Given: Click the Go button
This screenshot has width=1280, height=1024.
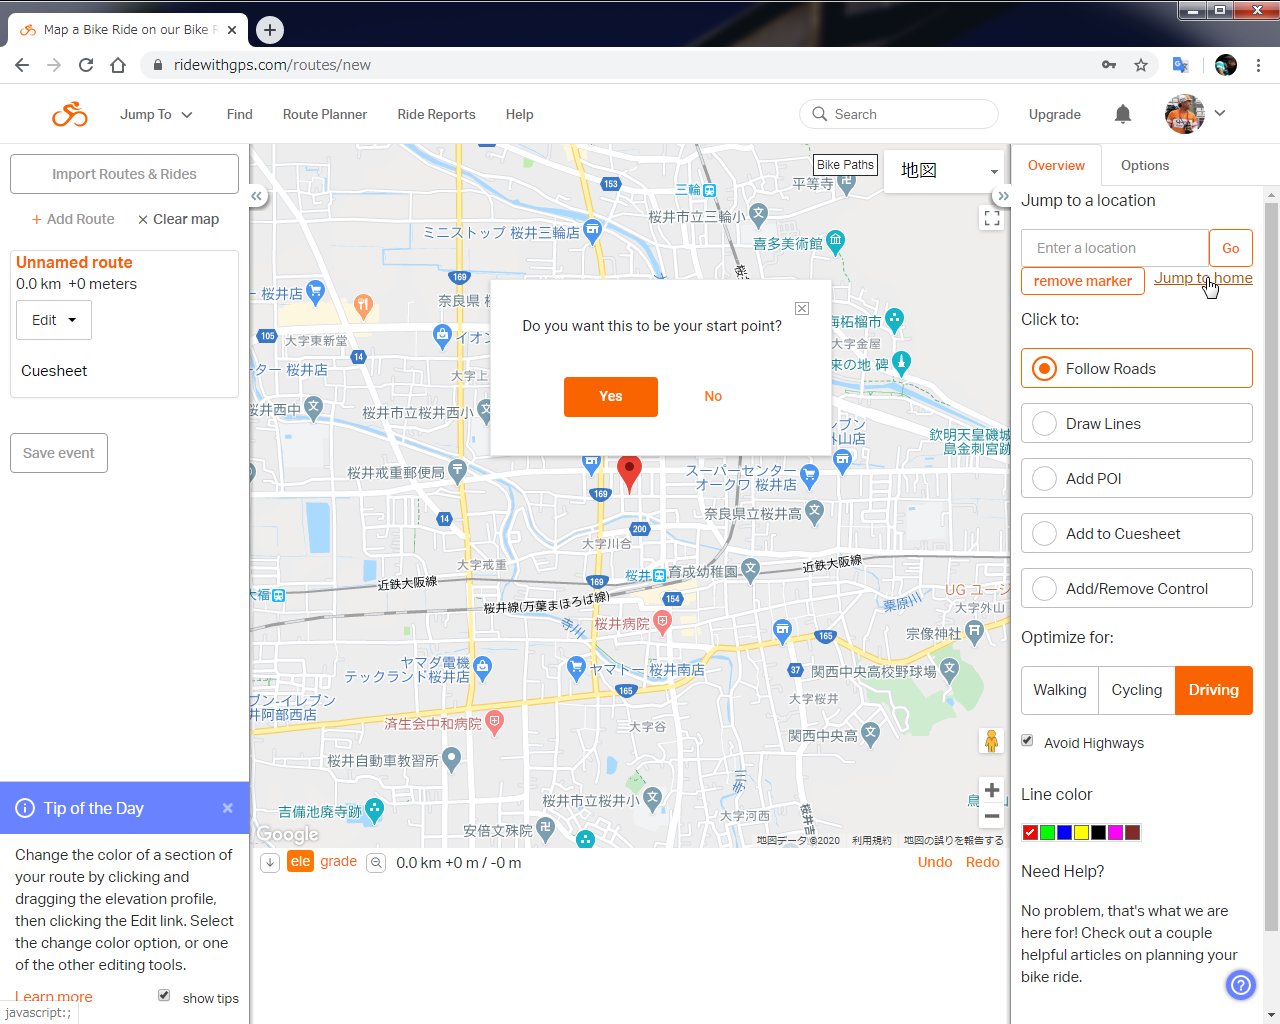Looking at the screenshot, I should click(1231, 248).
